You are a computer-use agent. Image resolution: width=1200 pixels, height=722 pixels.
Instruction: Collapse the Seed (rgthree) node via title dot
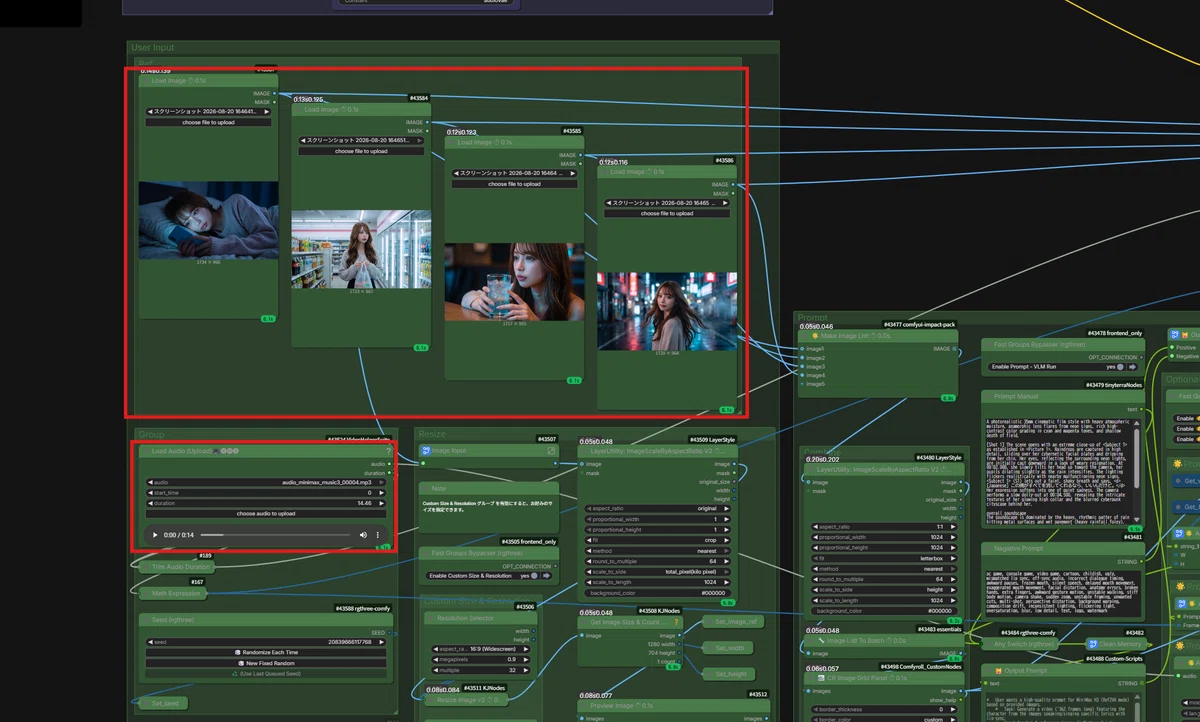point(146,619)
